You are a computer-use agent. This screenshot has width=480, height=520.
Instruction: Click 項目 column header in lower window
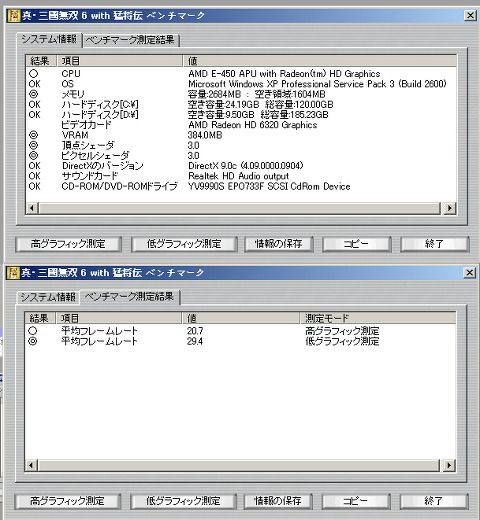[x=119, y=318]
